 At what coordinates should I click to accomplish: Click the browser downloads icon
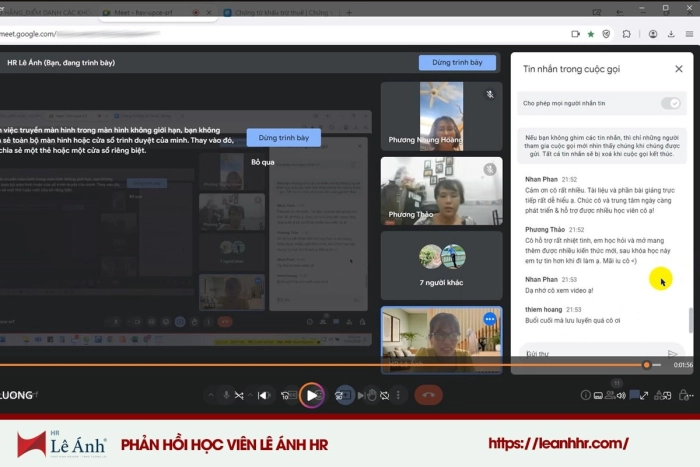coord(670,33)
